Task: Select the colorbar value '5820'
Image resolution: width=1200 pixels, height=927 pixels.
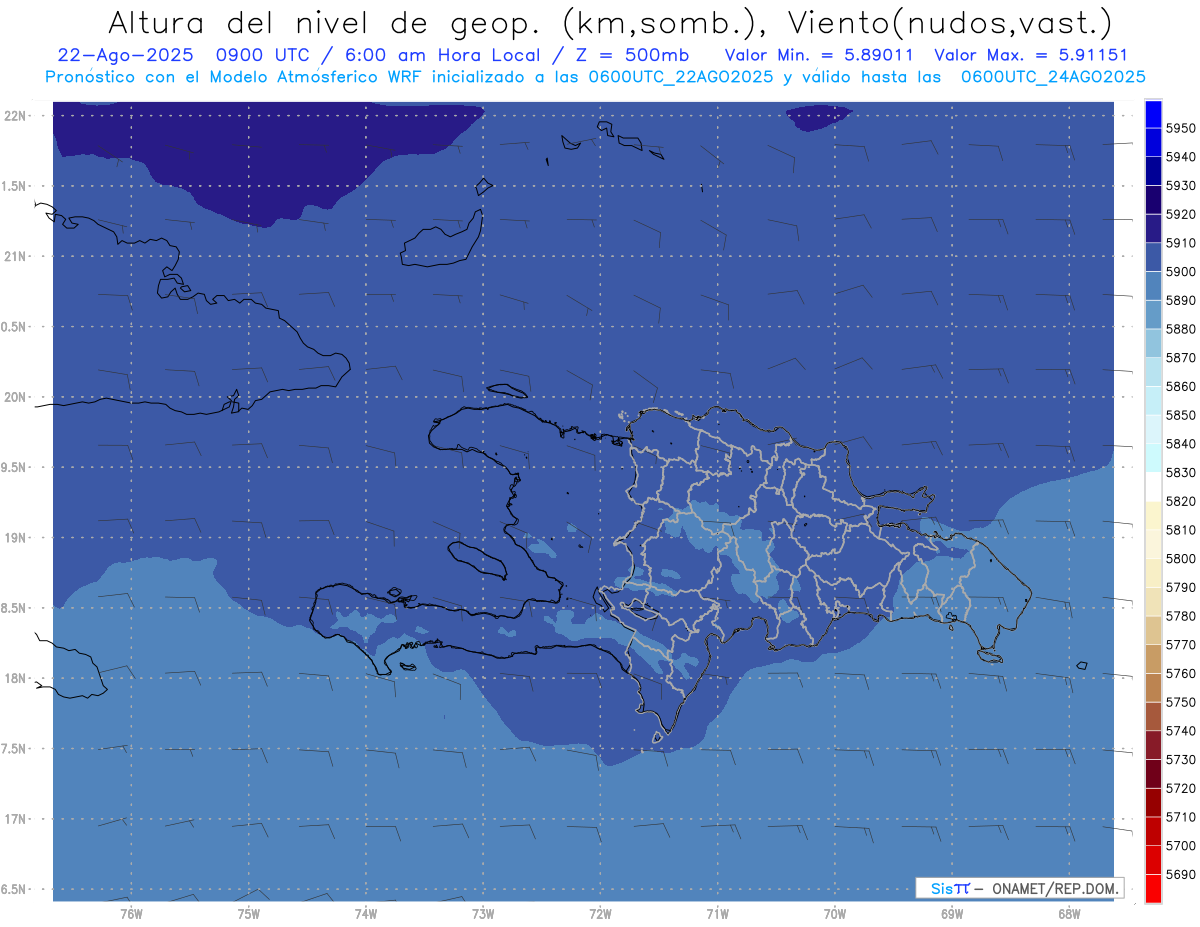Action: click(1181, 501)
